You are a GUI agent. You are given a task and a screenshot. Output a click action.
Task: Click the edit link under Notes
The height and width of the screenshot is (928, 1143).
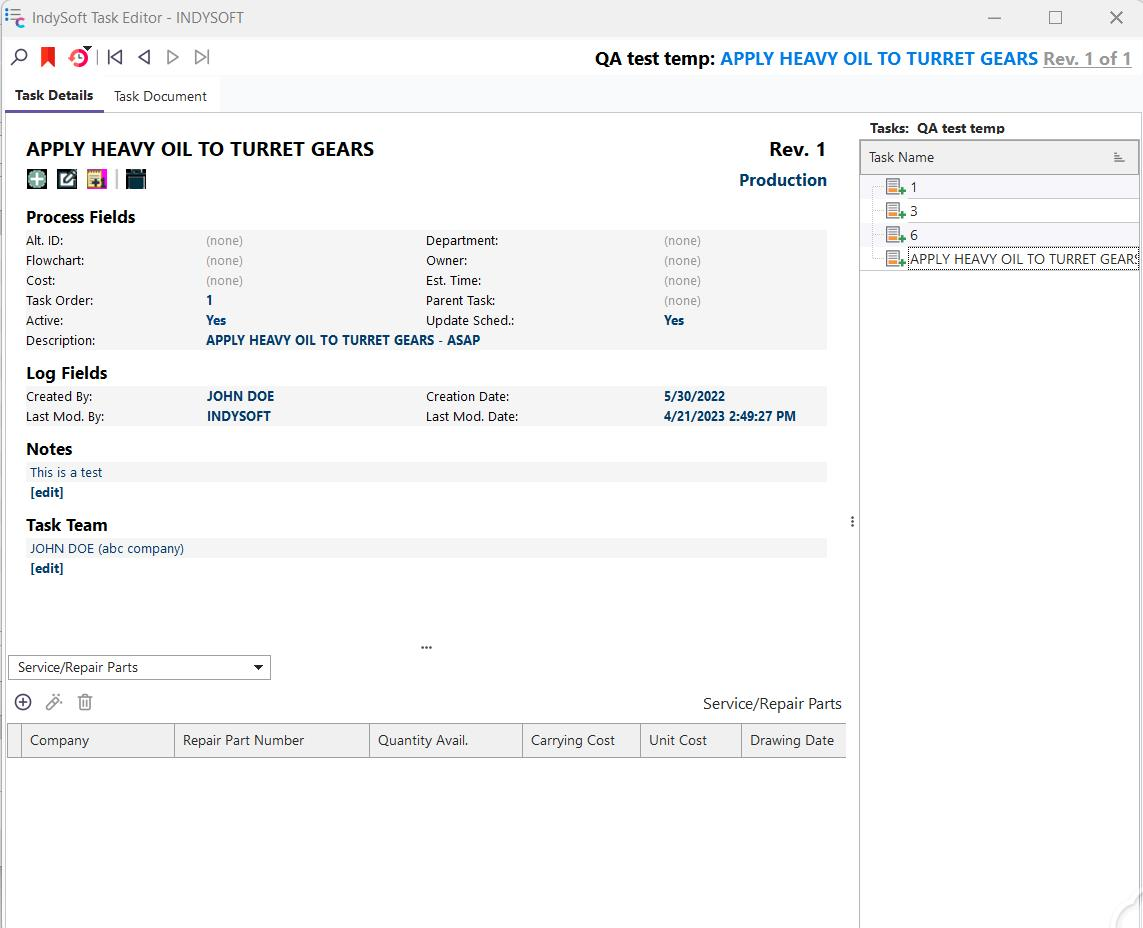coord(47,493)
